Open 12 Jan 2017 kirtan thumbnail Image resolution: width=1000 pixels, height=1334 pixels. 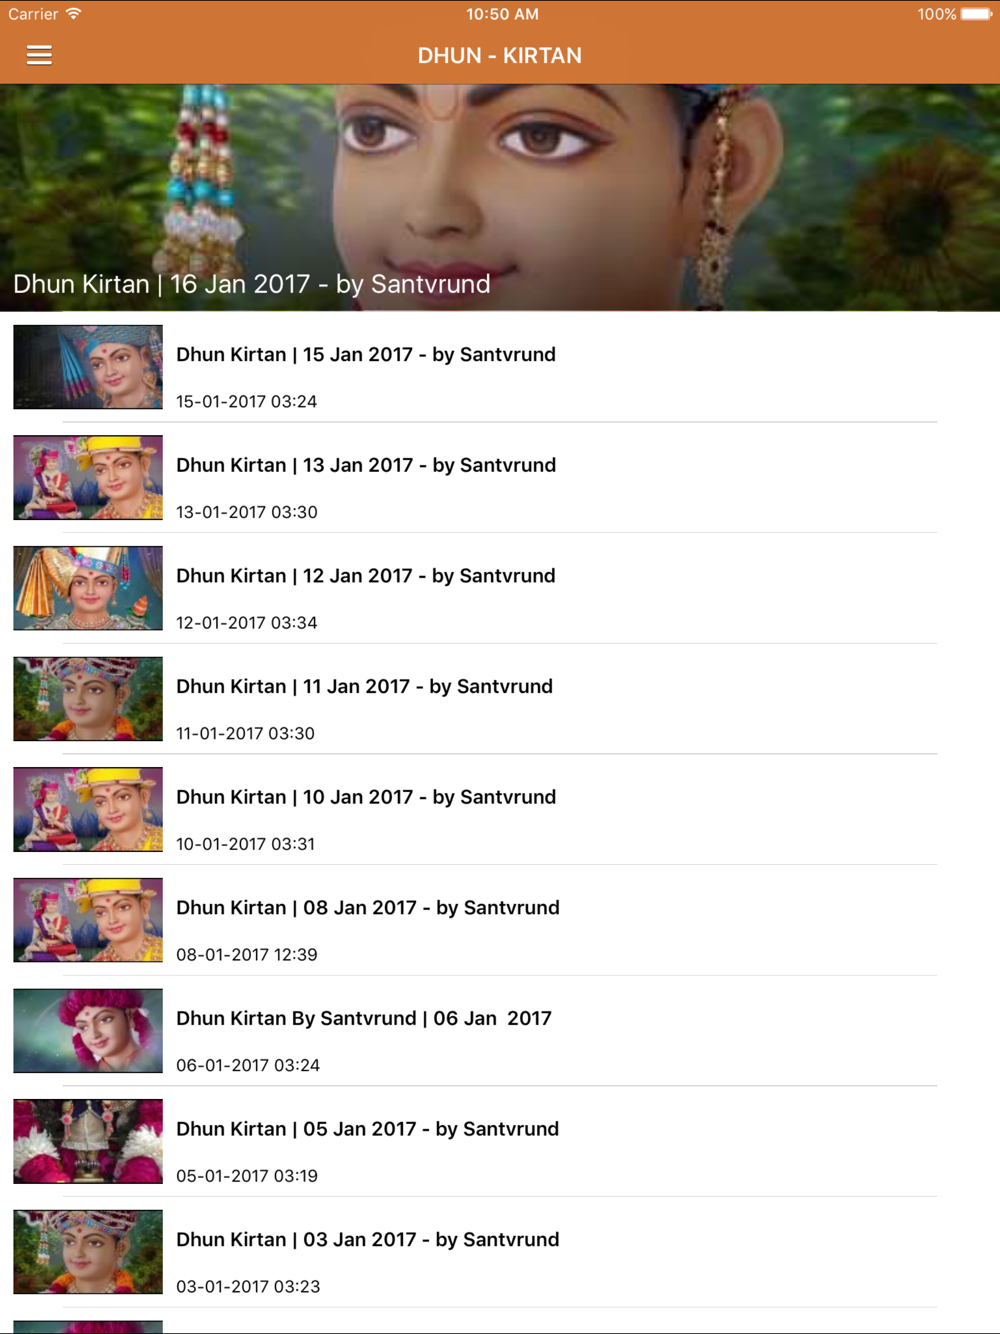tap(88, 588)
